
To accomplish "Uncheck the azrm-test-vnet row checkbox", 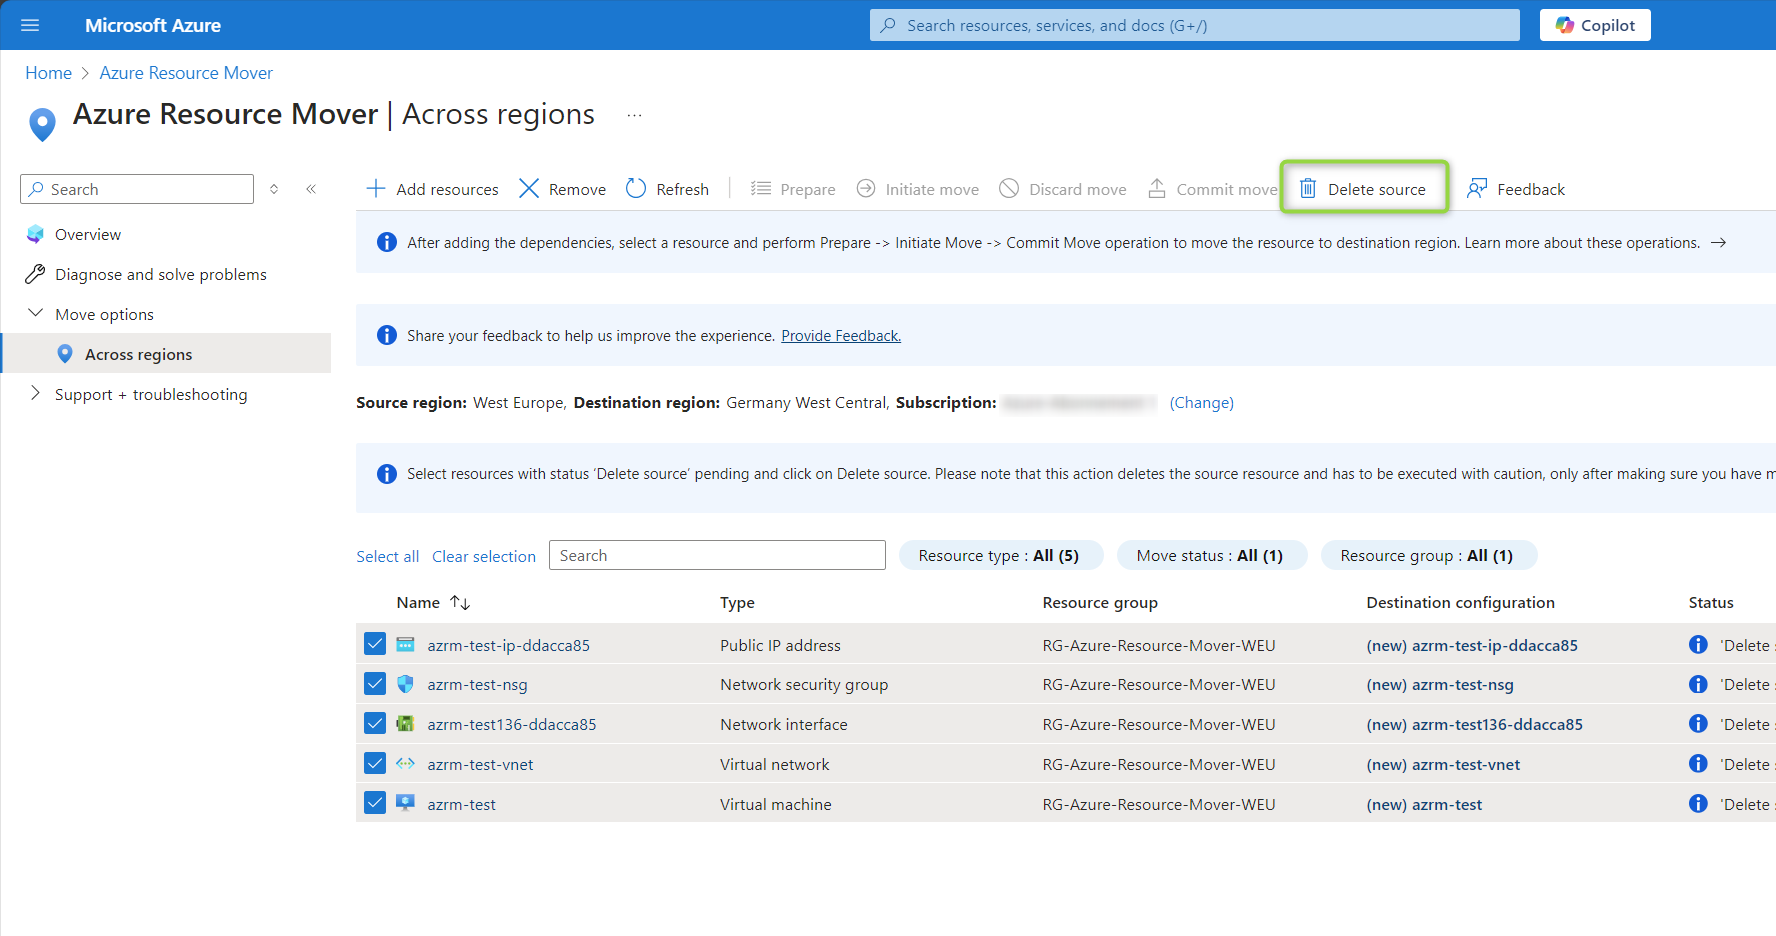I will tap(375, 764).
